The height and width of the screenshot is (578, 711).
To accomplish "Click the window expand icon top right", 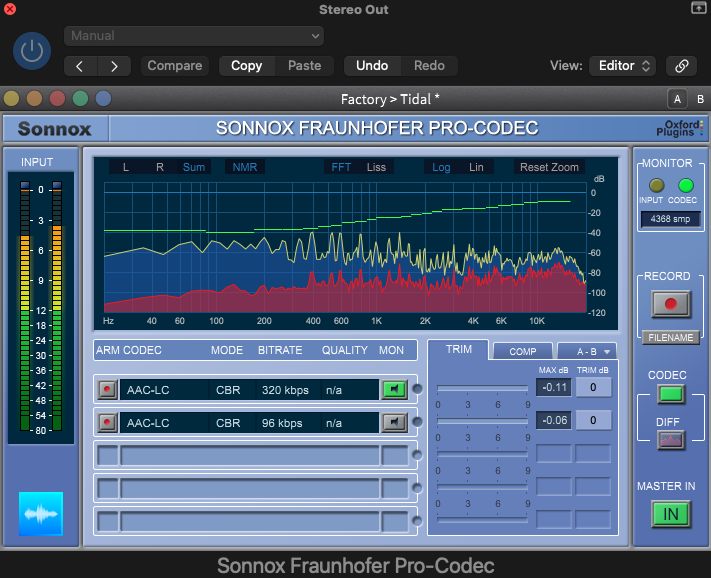I will coord(698,8).
